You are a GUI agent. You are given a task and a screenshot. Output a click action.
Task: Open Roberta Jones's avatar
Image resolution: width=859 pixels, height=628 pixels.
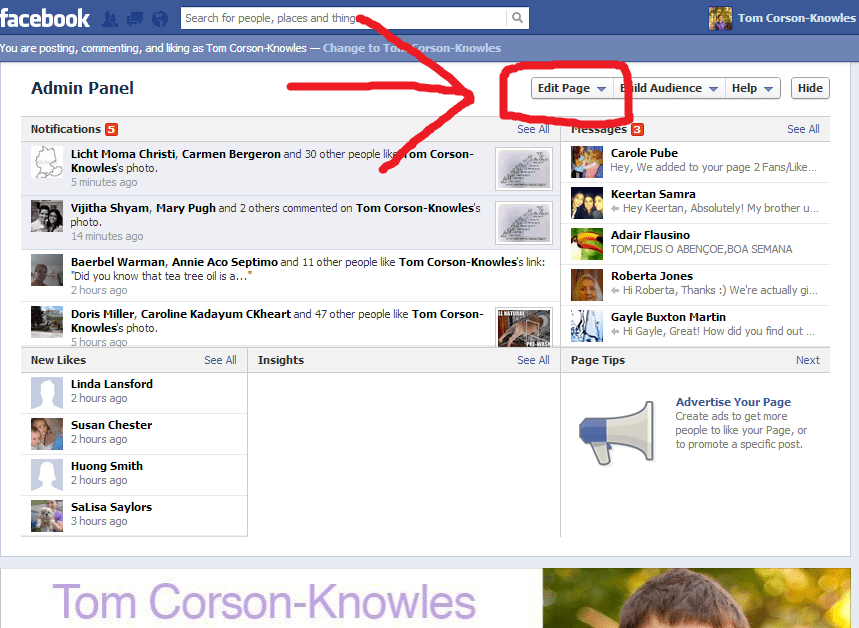pos(587,285)
